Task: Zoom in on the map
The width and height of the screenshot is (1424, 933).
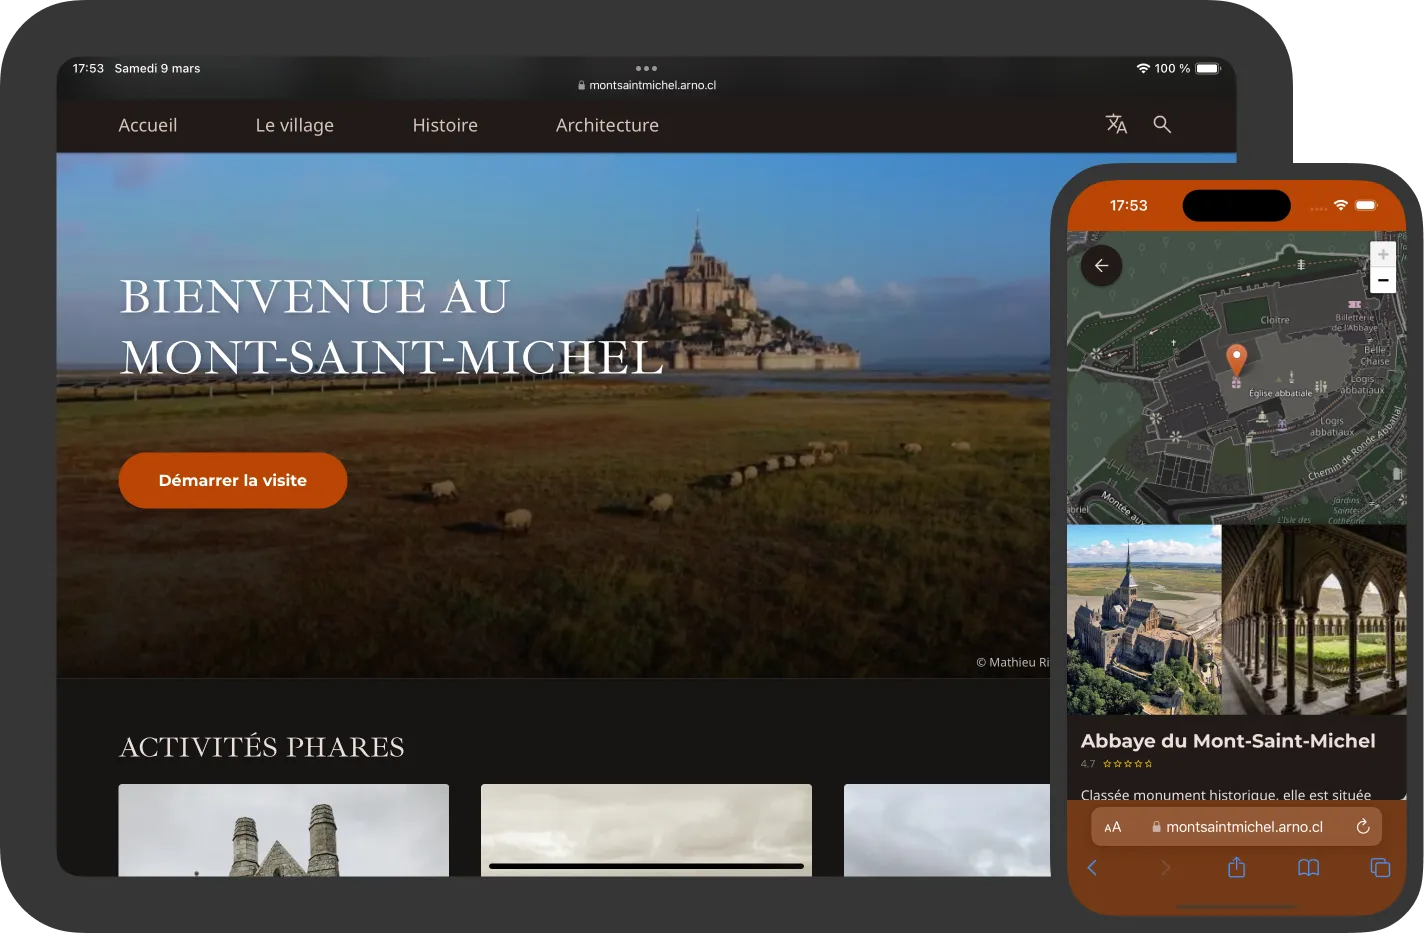Action: coord(1382,255)
